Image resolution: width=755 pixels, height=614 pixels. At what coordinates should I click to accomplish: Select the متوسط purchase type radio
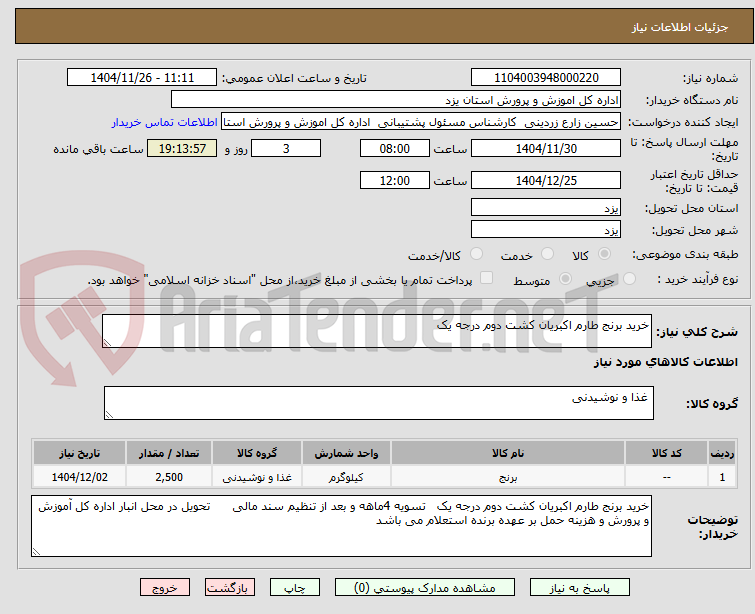coord(565,279)
